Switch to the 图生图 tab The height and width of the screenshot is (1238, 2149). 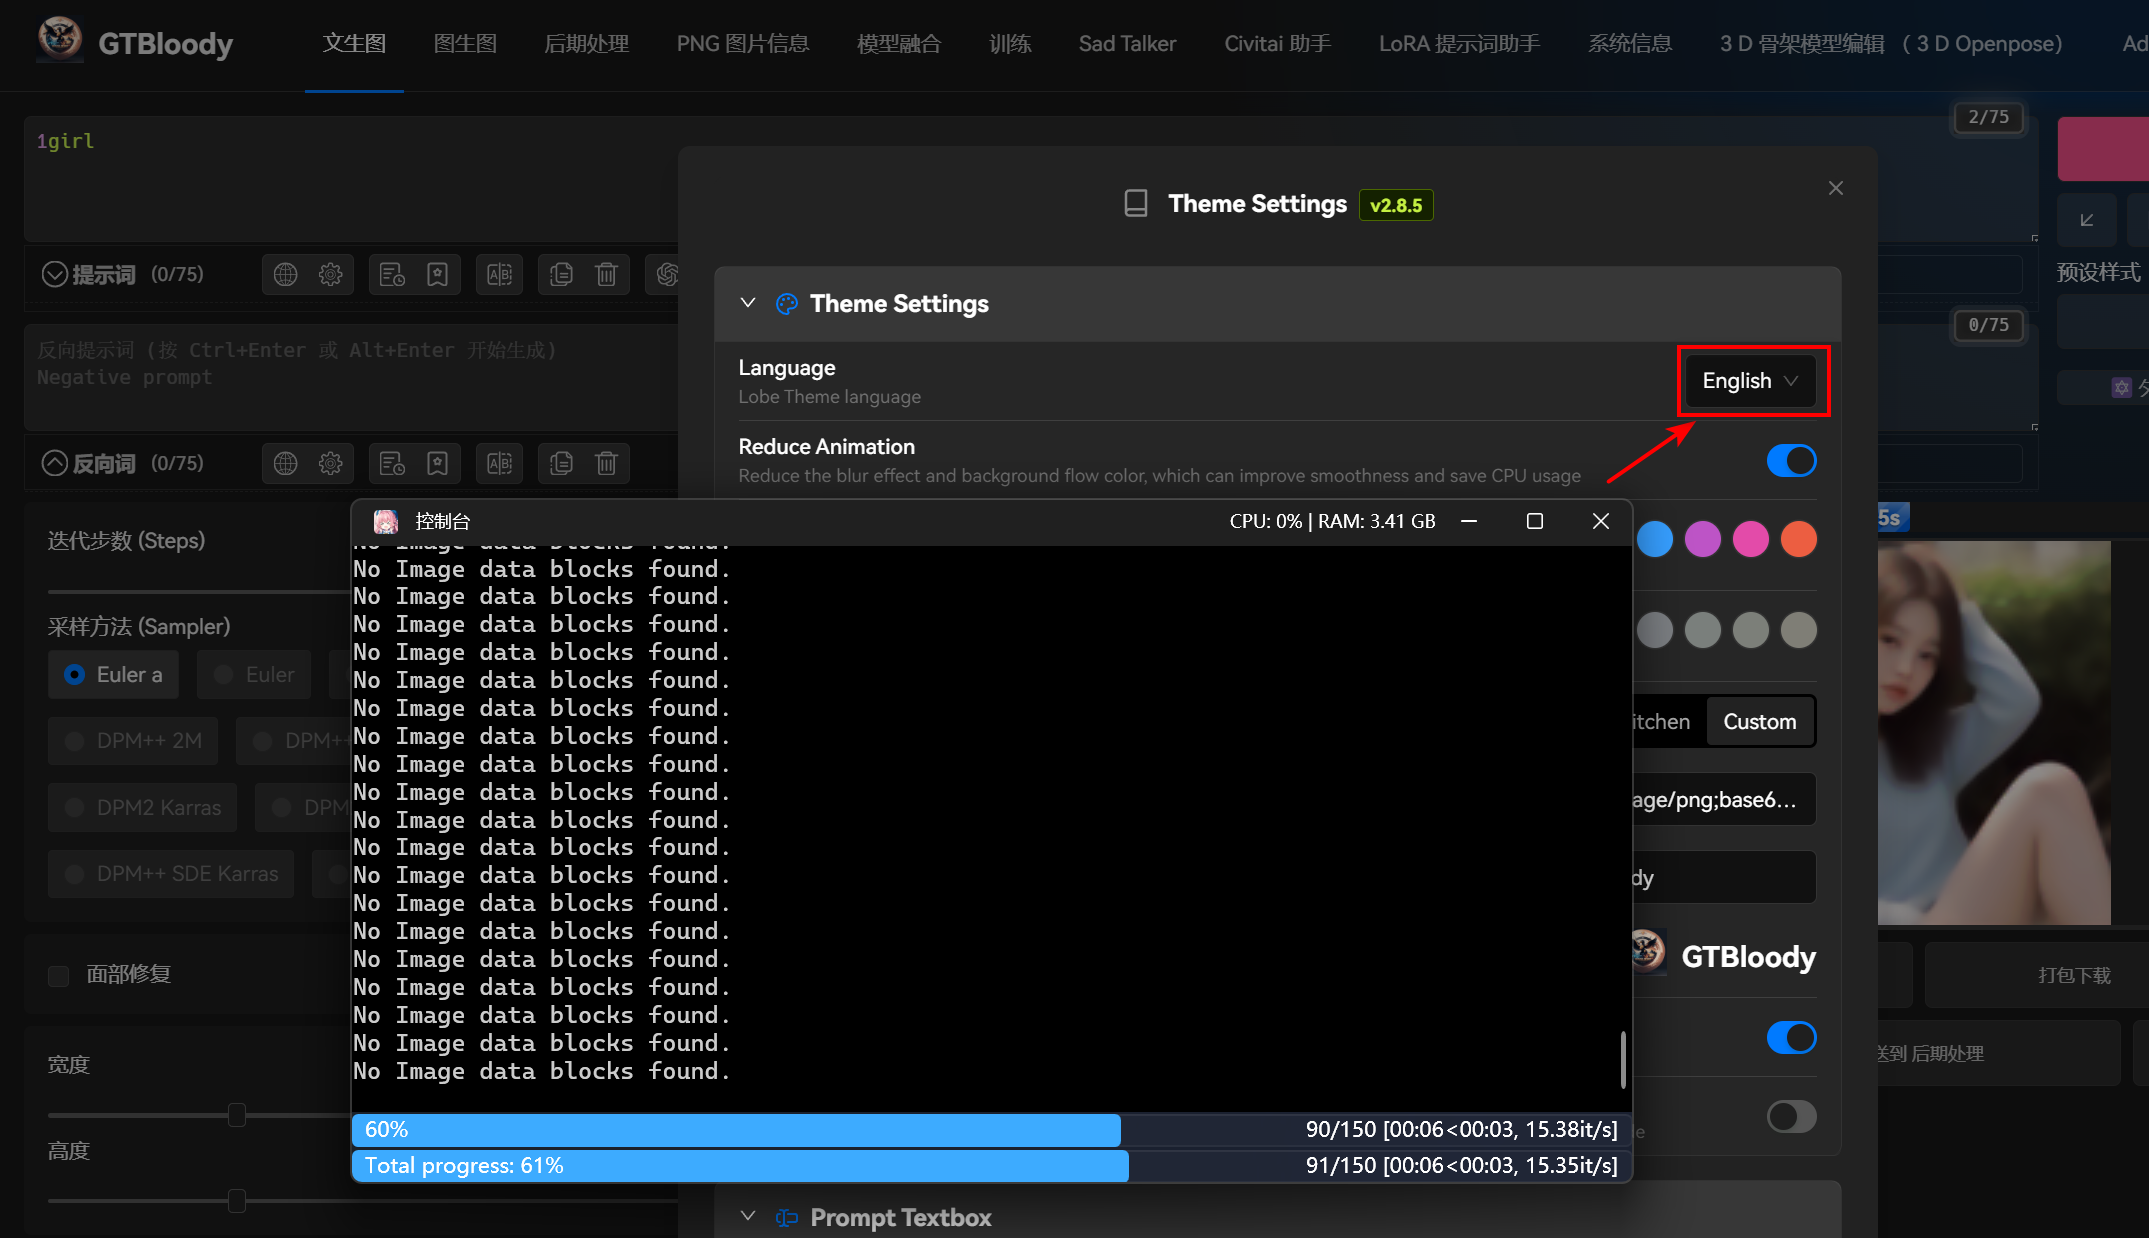465,44
